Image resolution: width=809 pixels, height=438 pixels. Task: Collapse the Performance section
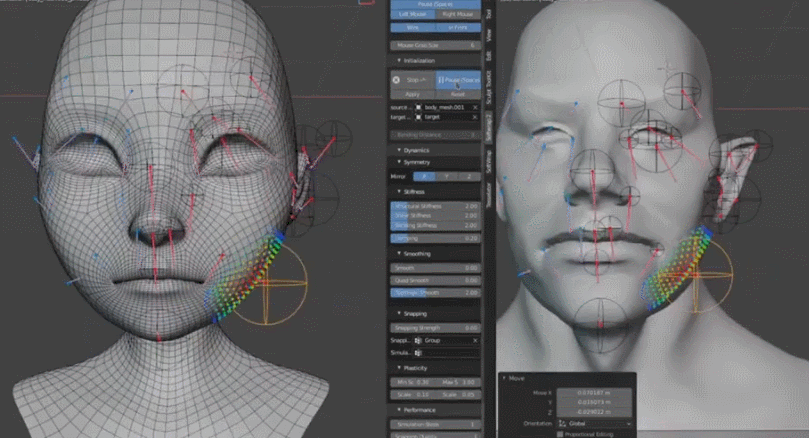point(399,410)
